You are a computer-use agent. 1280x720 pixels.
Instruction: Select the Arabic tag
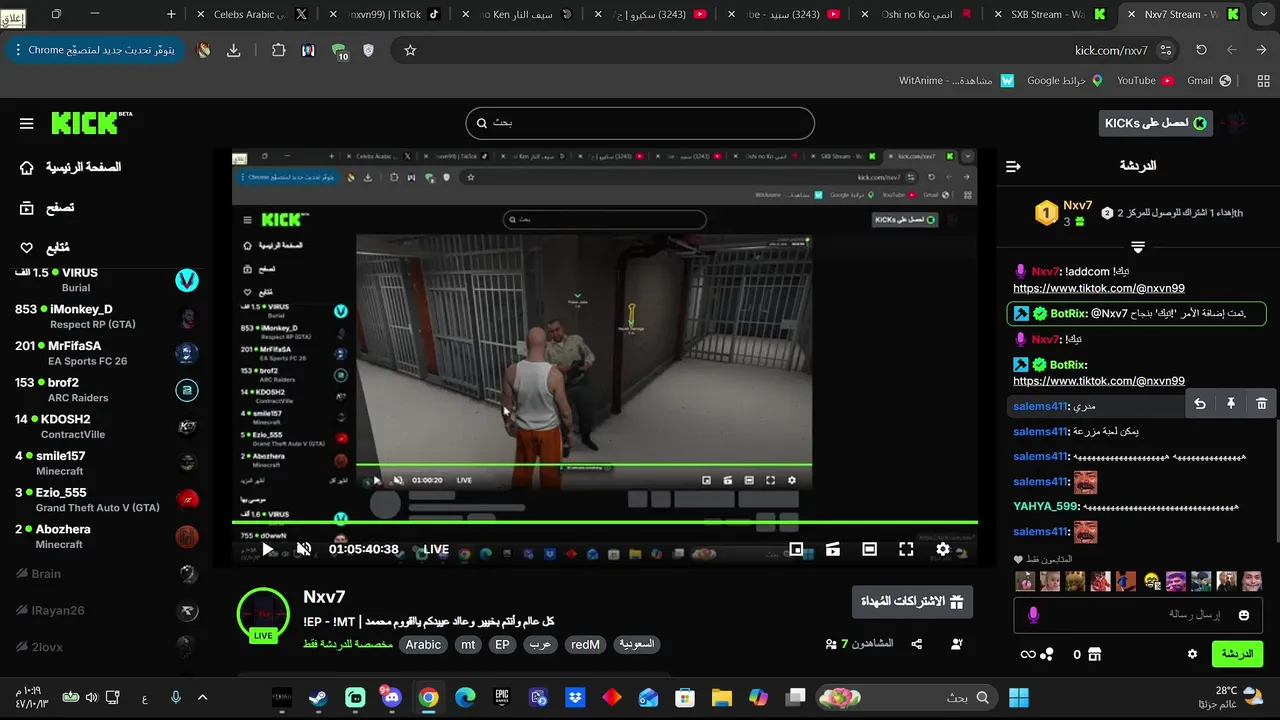pos(423,645)
